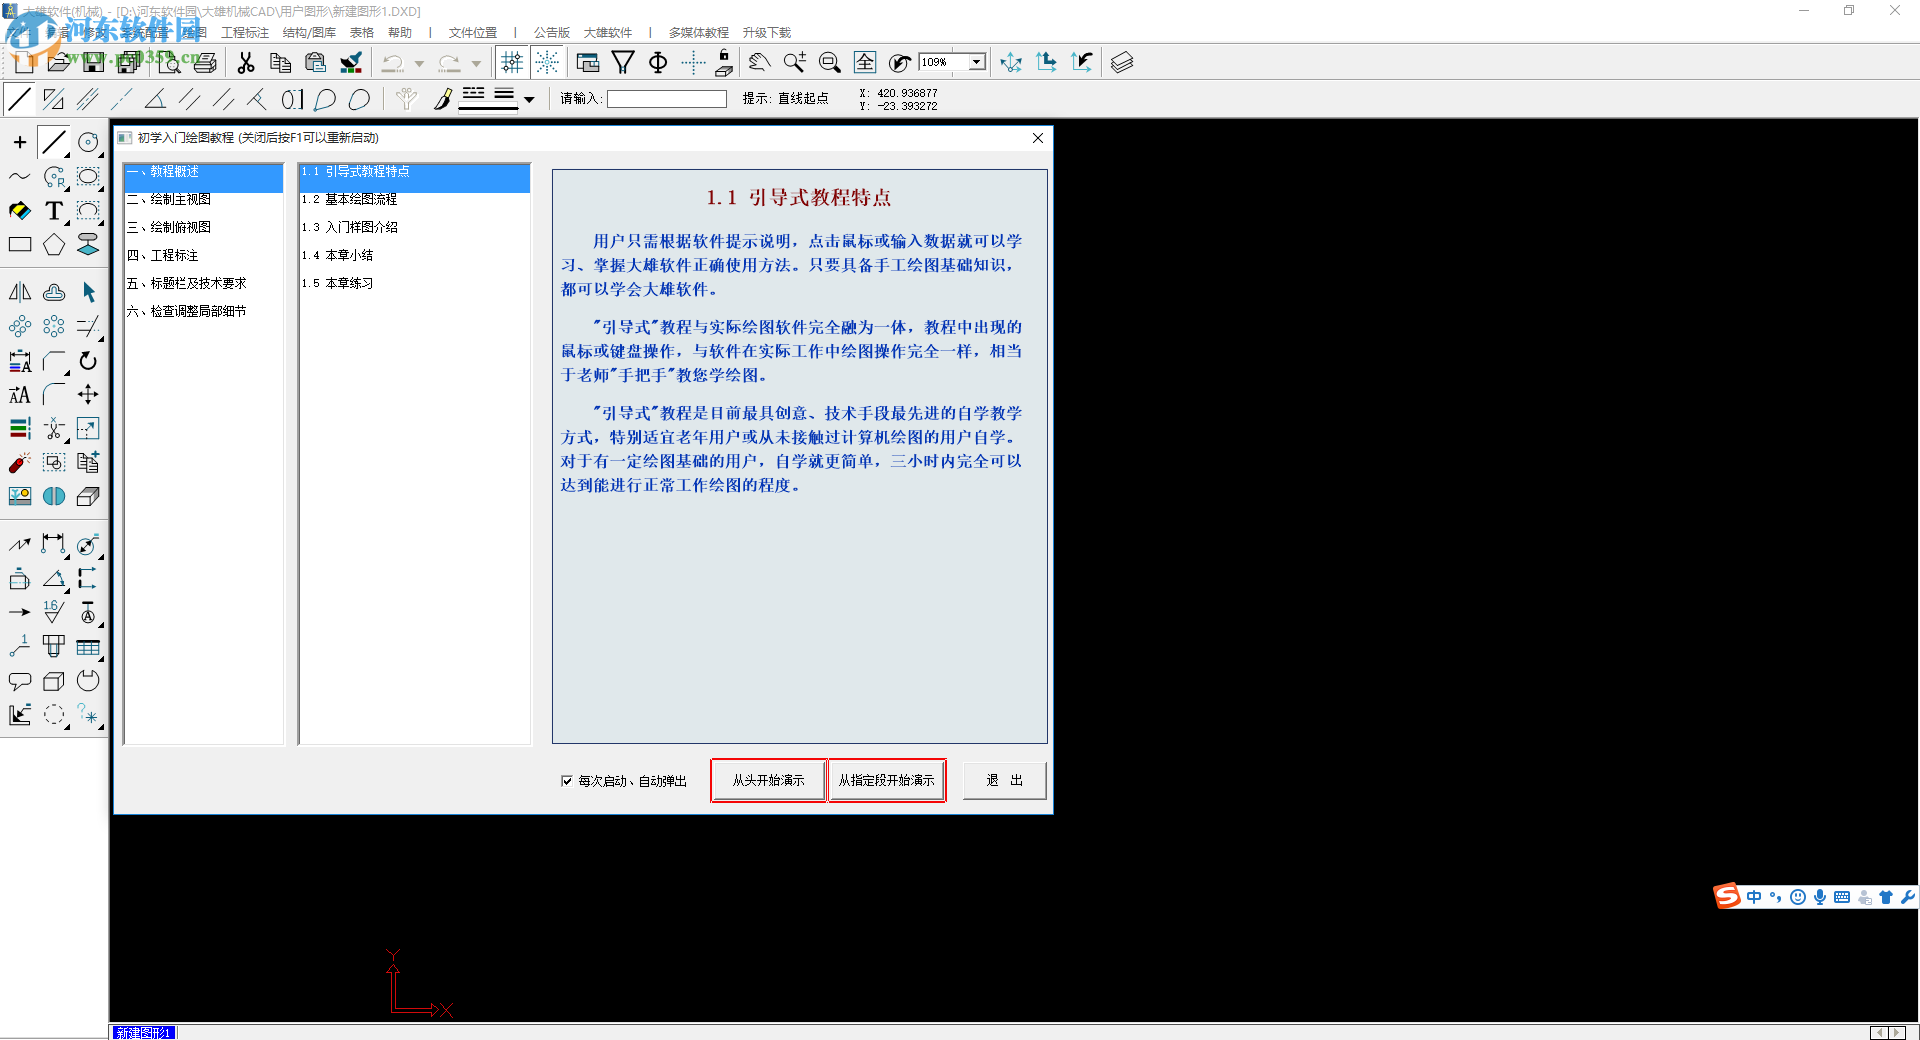Click inside the 请输入 input field
This screenshot has width=1920, height=1040.
pyautogui.click(x=667, y=98)
